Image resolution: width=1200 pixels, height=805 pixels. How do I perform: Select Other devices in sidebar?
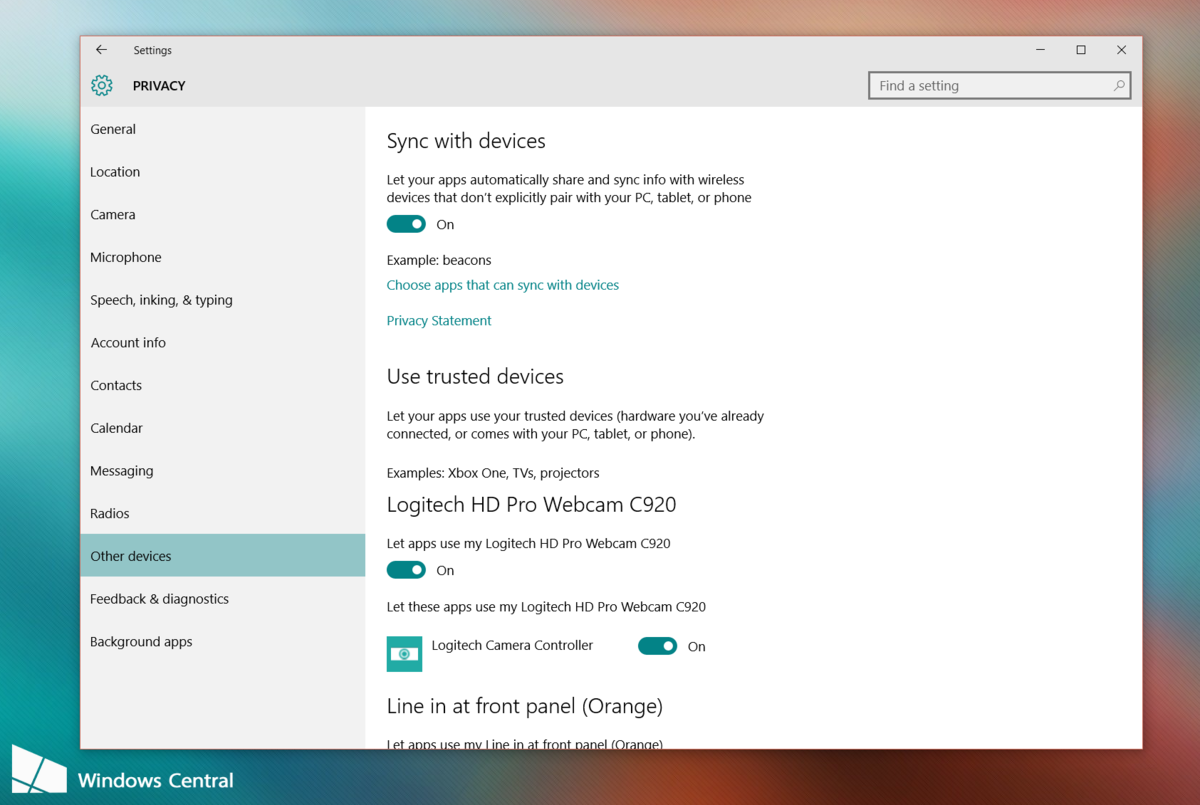click(223, 556)
